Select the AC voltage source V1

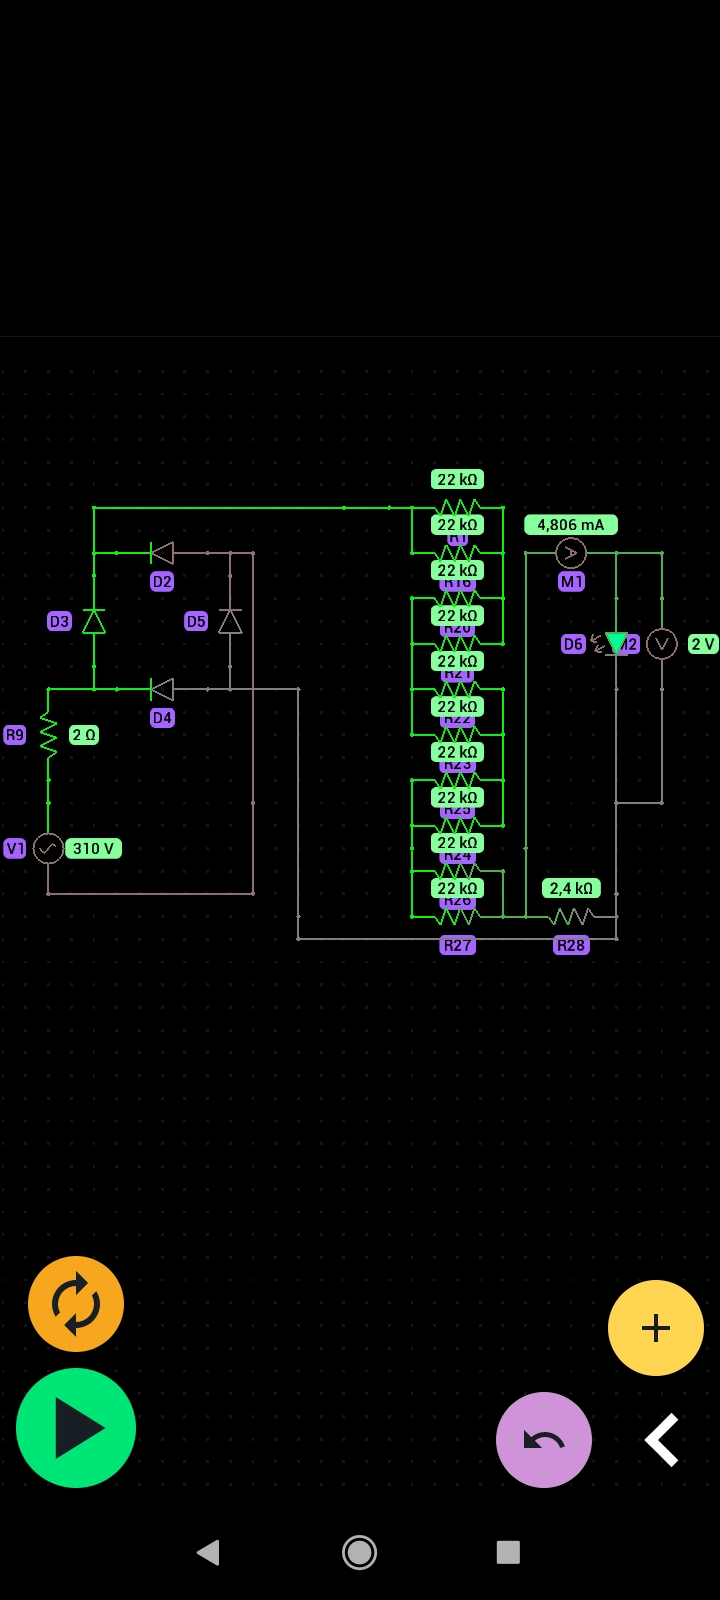(48, 848)
